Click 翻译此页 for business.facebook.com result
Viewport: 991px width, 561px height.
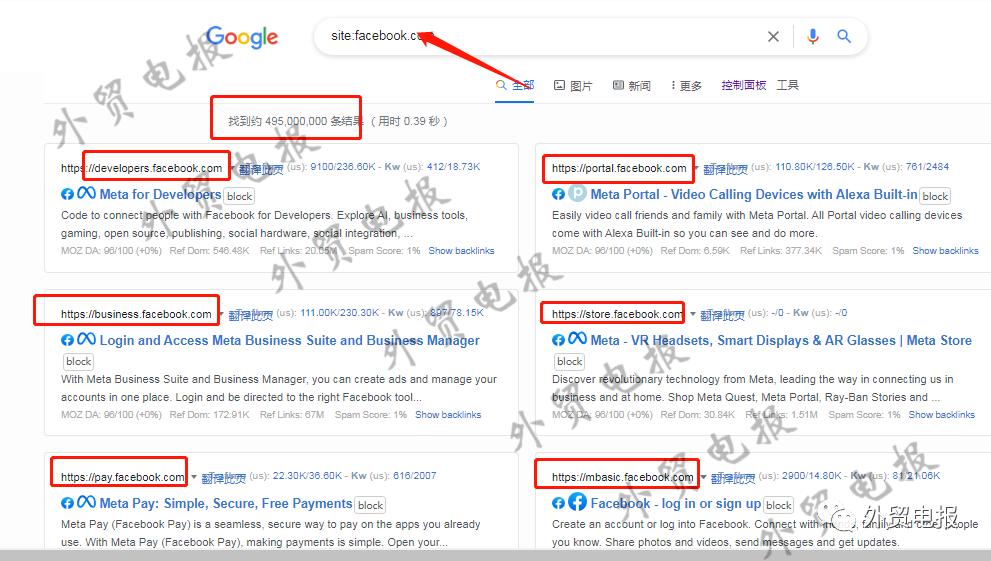[250, 315]
